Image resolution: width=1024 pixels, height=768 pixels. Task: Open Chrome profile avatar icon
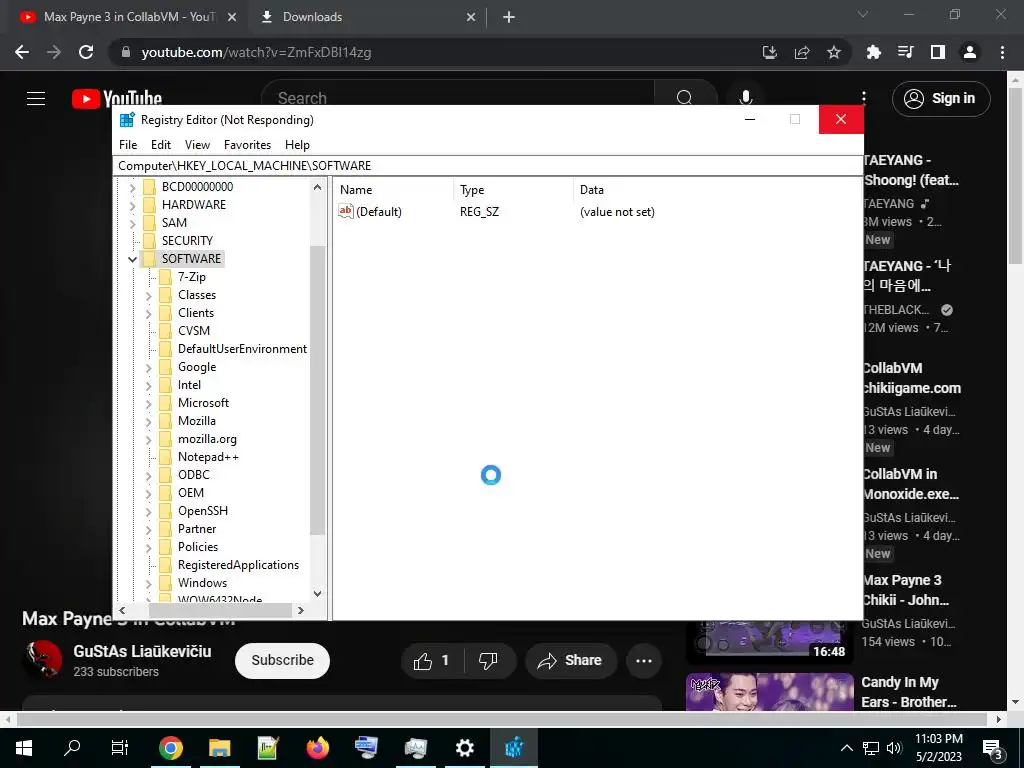tap(970, 52)
